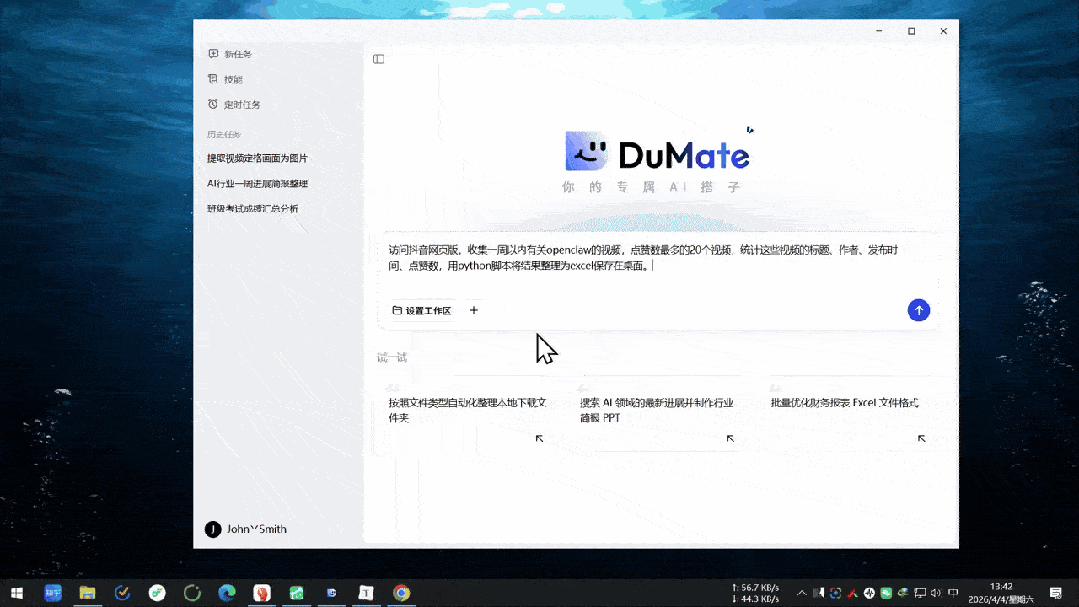The height and width of the screenshot is (607, 1079).
Task: Toggle the sidebar panel collapse icon
Action: [x=378, y=59]
